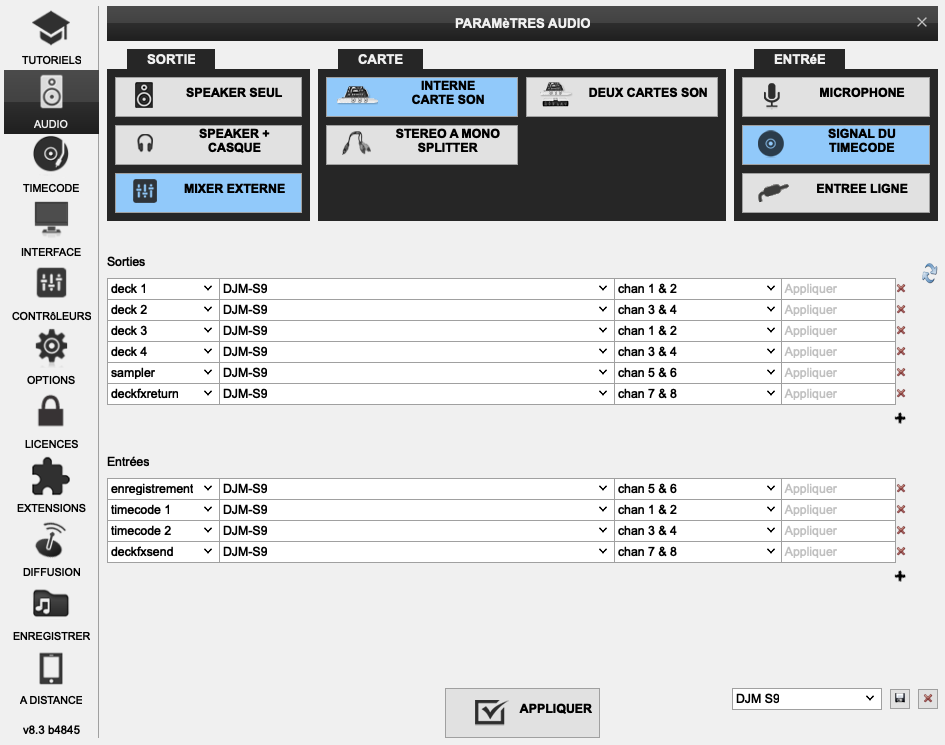Open the Interface settings page
This screenshot has height=745, width=945.
point(51,229)
